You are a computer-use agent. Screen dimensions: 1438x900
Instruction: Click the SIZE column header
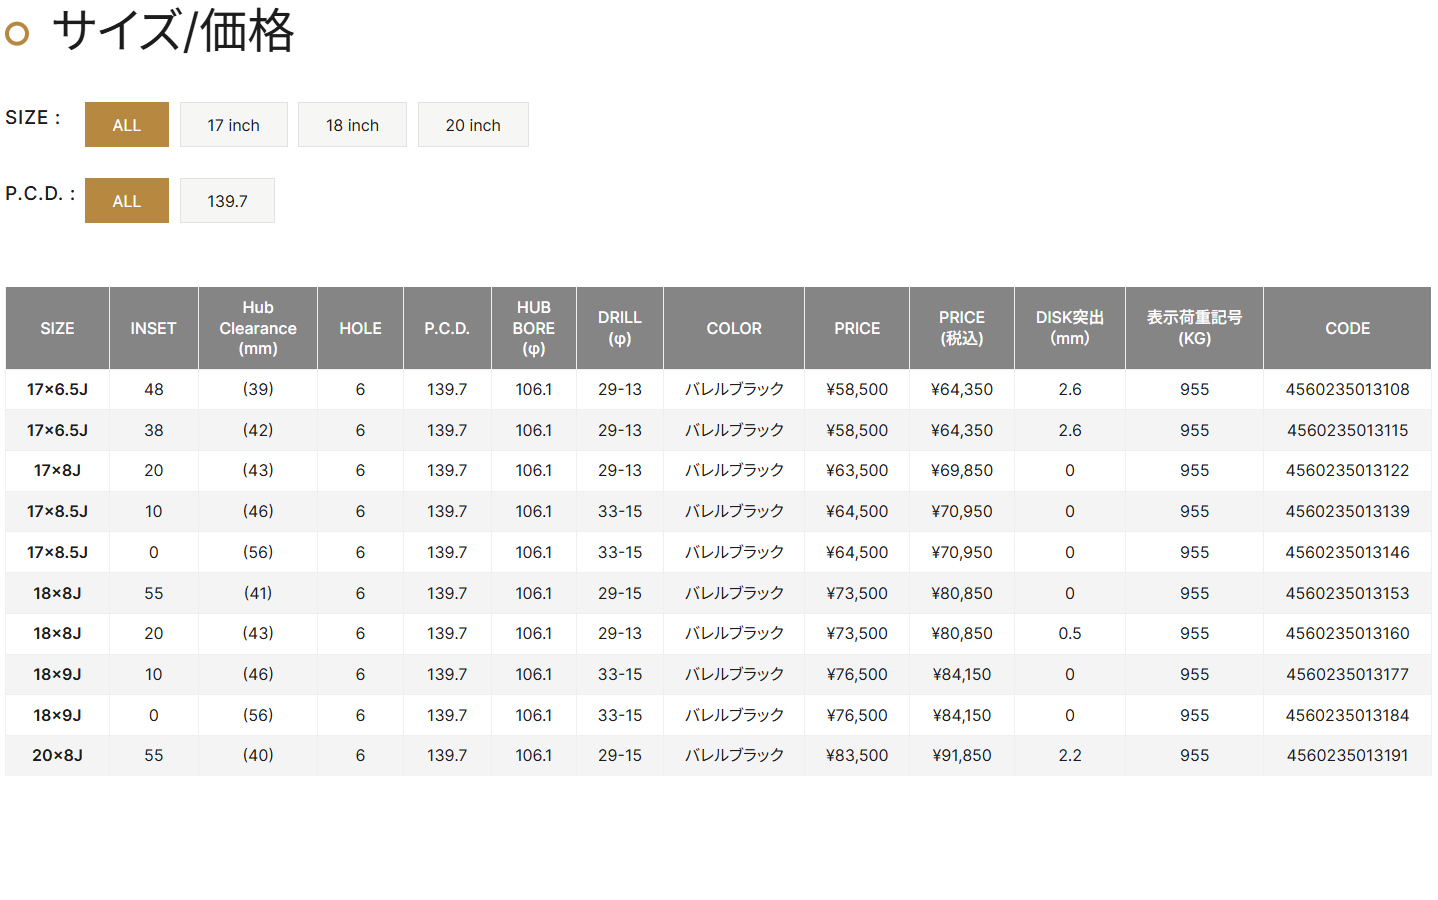click(x=57, y=328)
